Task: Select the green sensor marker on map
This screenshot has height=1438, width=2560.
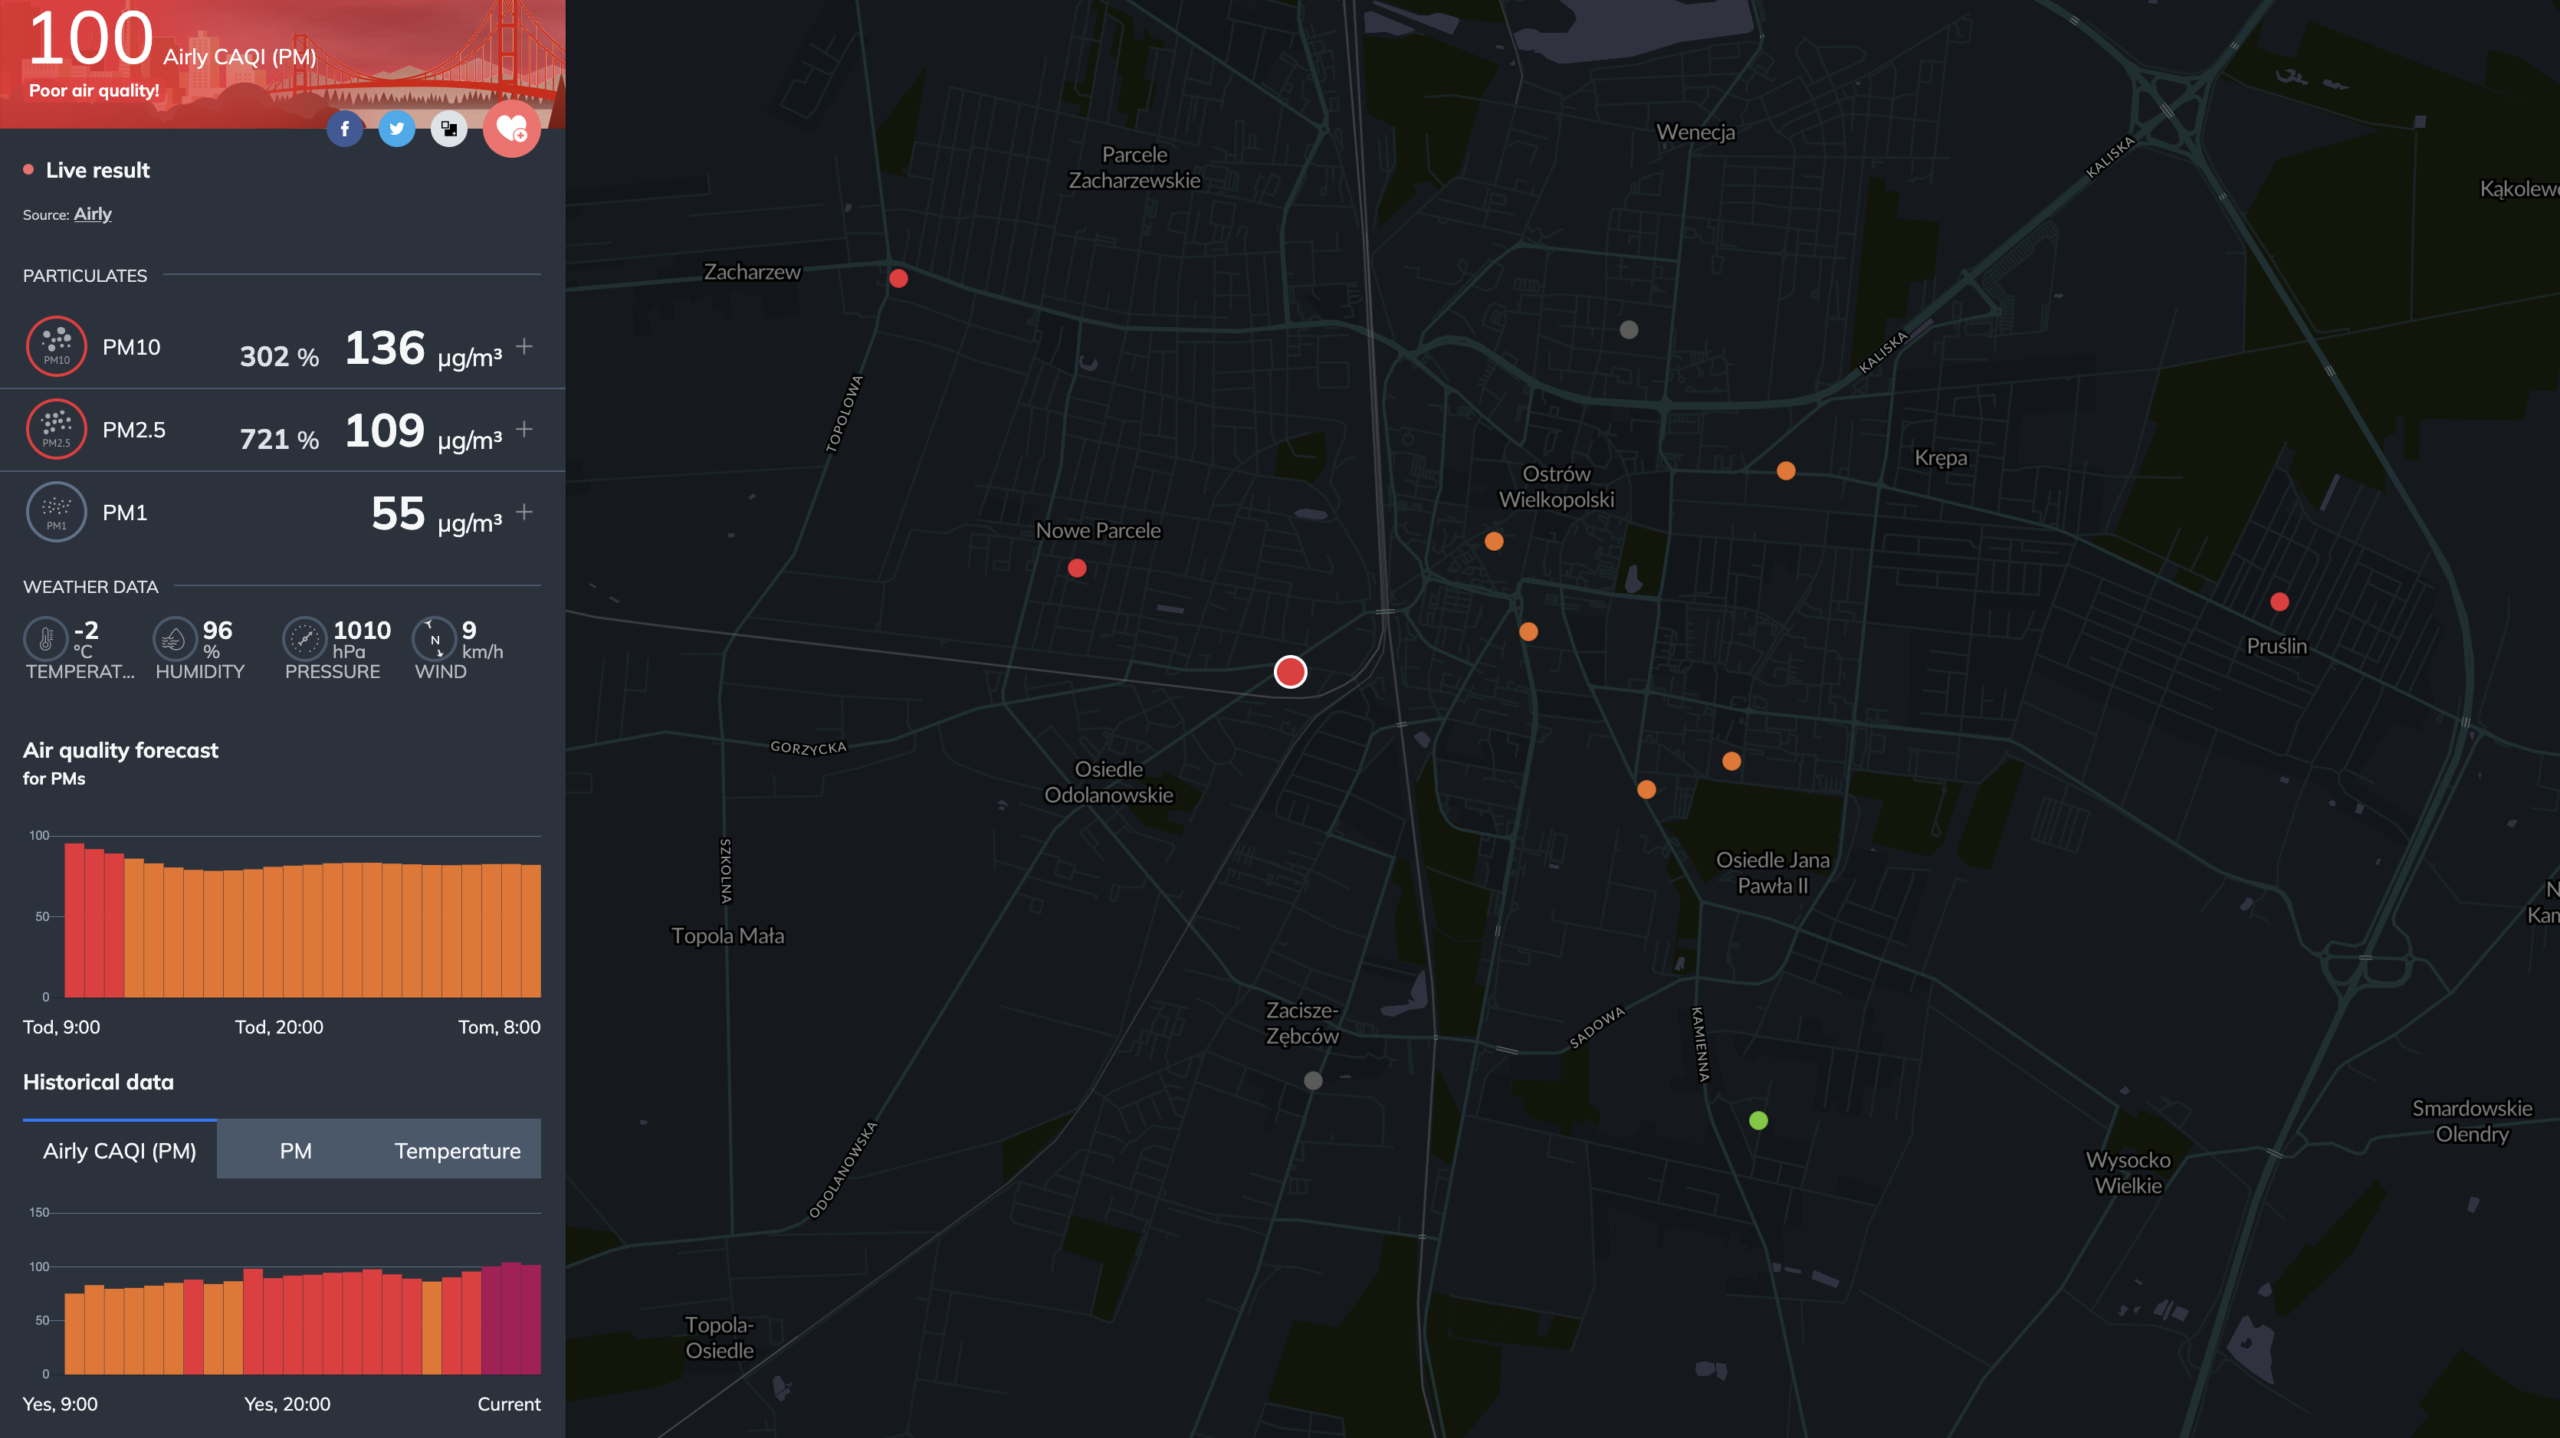Action: [1758, 1121]
